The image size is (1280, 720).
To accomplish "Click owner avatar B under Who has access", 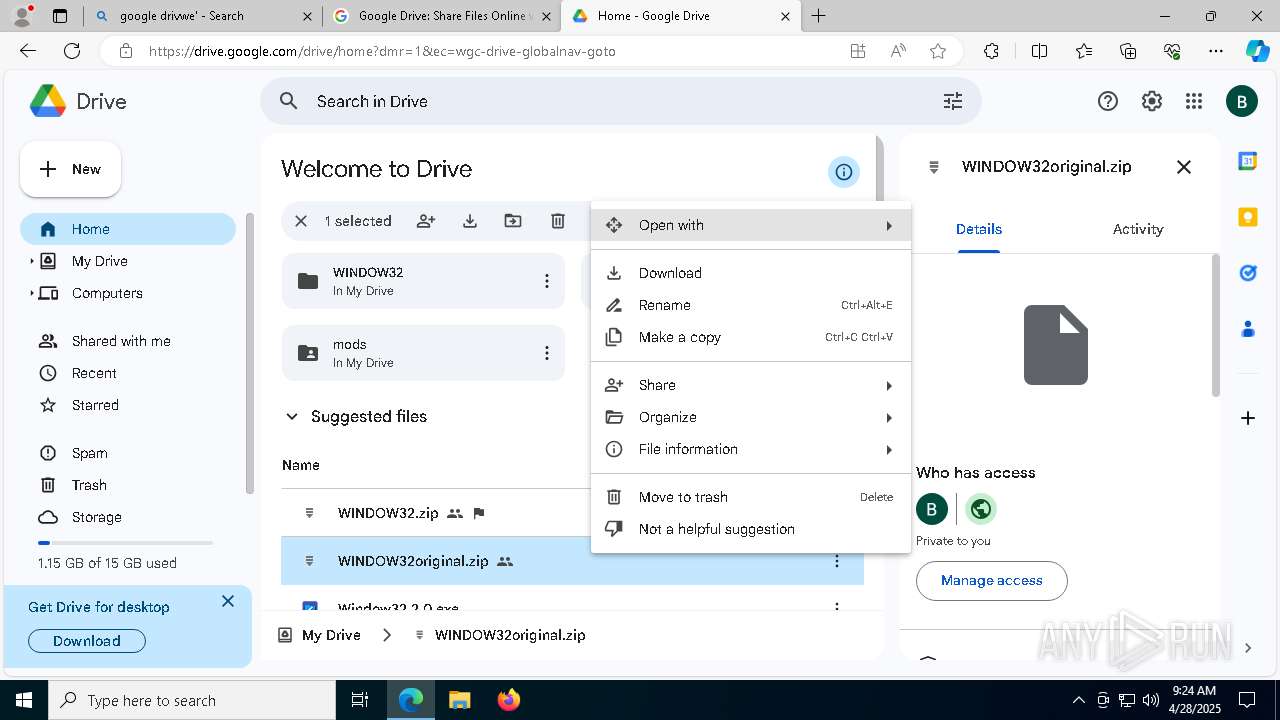I will coord(932,509).
